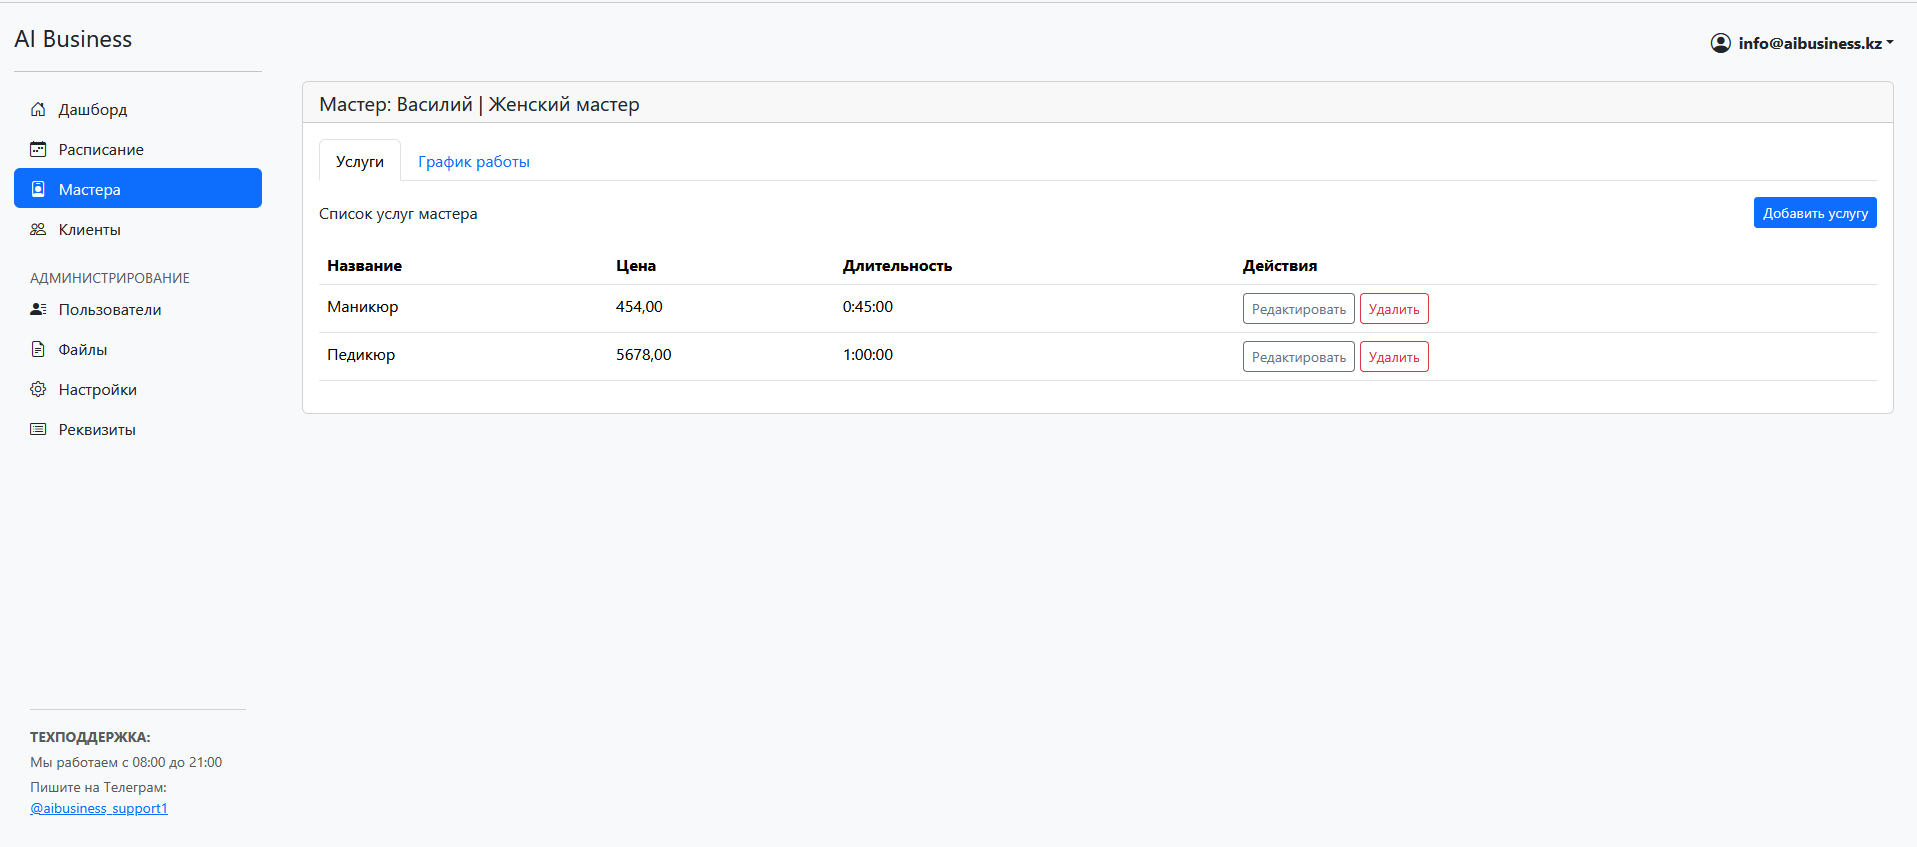Click the Расписание calendar icon
The image size is (1917, 847).
38,149
